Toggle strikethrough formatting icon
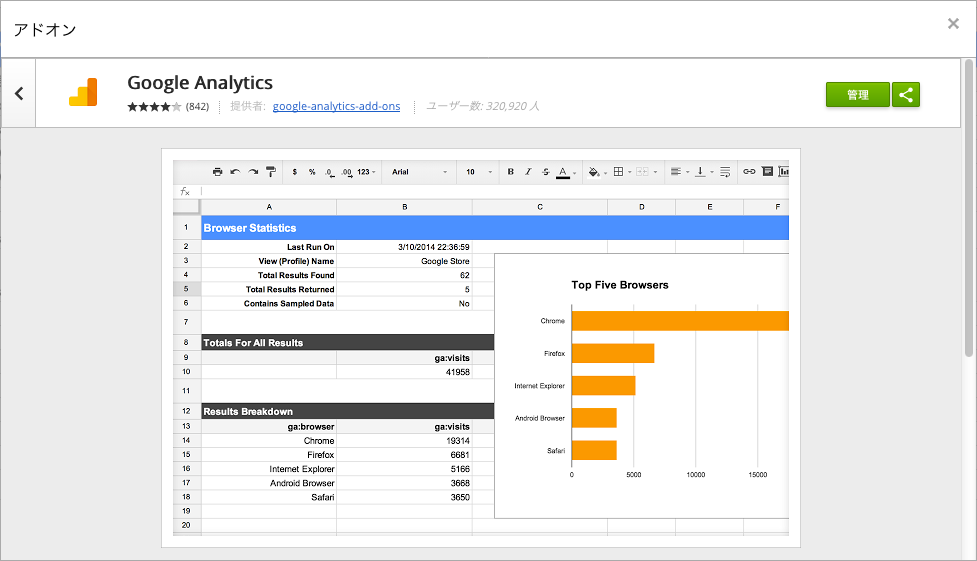 (545, 171)
